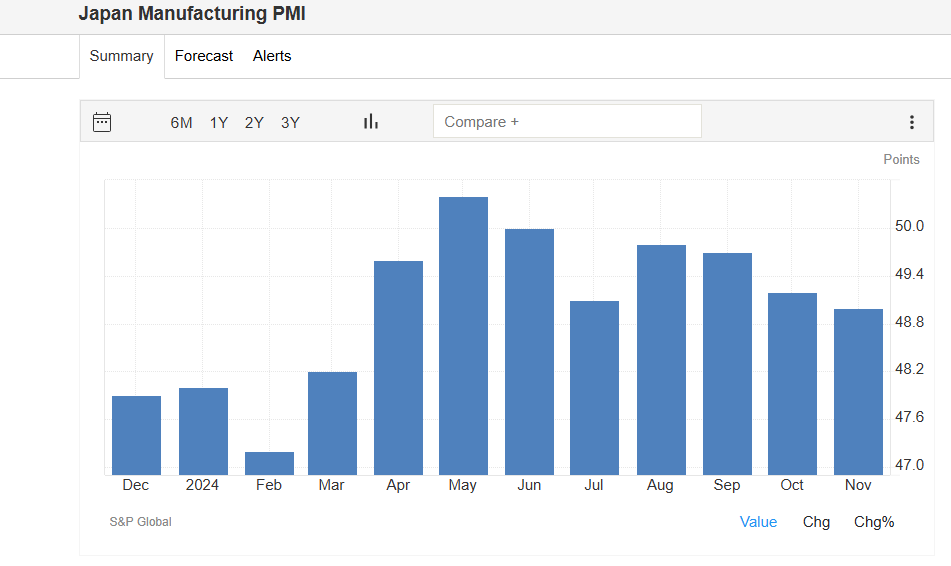
Task: Select the 6M time range
Action: pyautogui.click(x=181, y=123)
